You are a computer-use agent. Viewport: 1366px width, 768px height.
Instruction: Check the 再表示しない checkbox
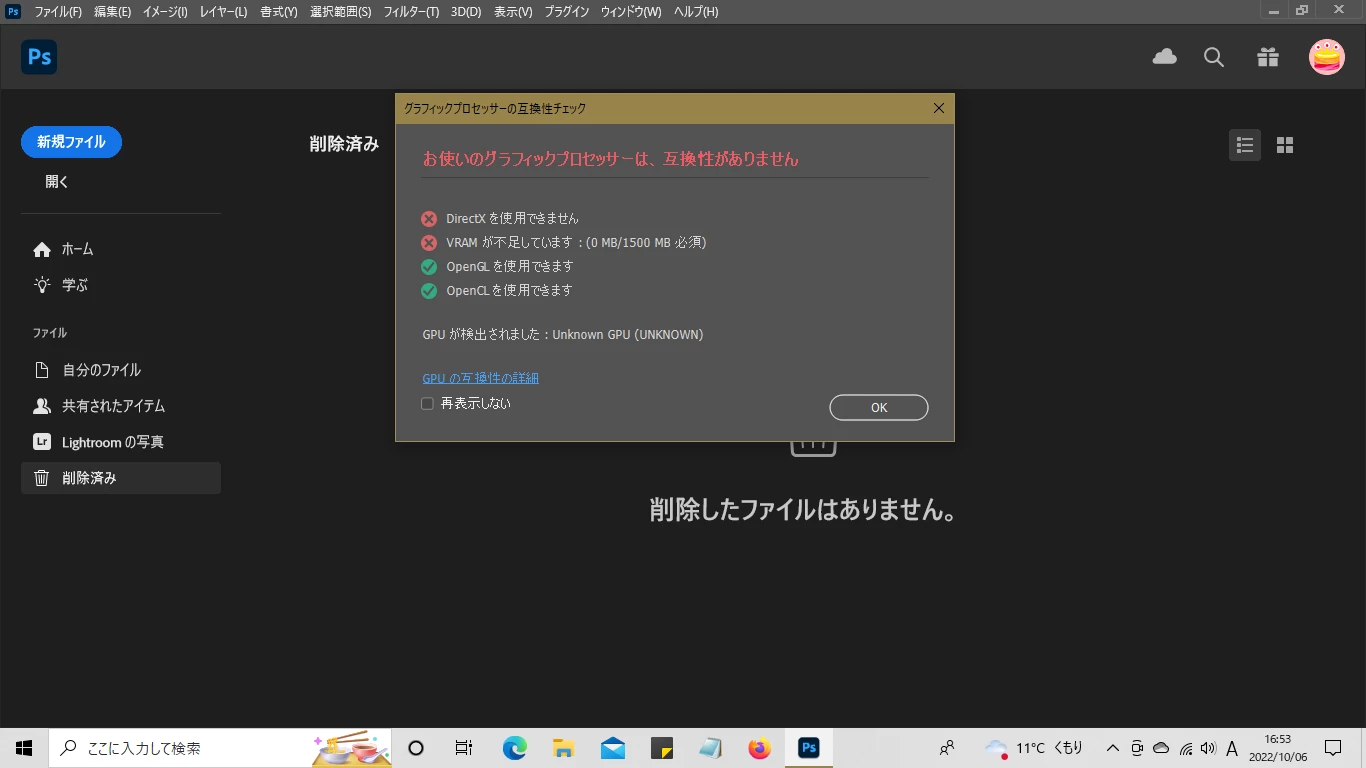pos(427,404)
